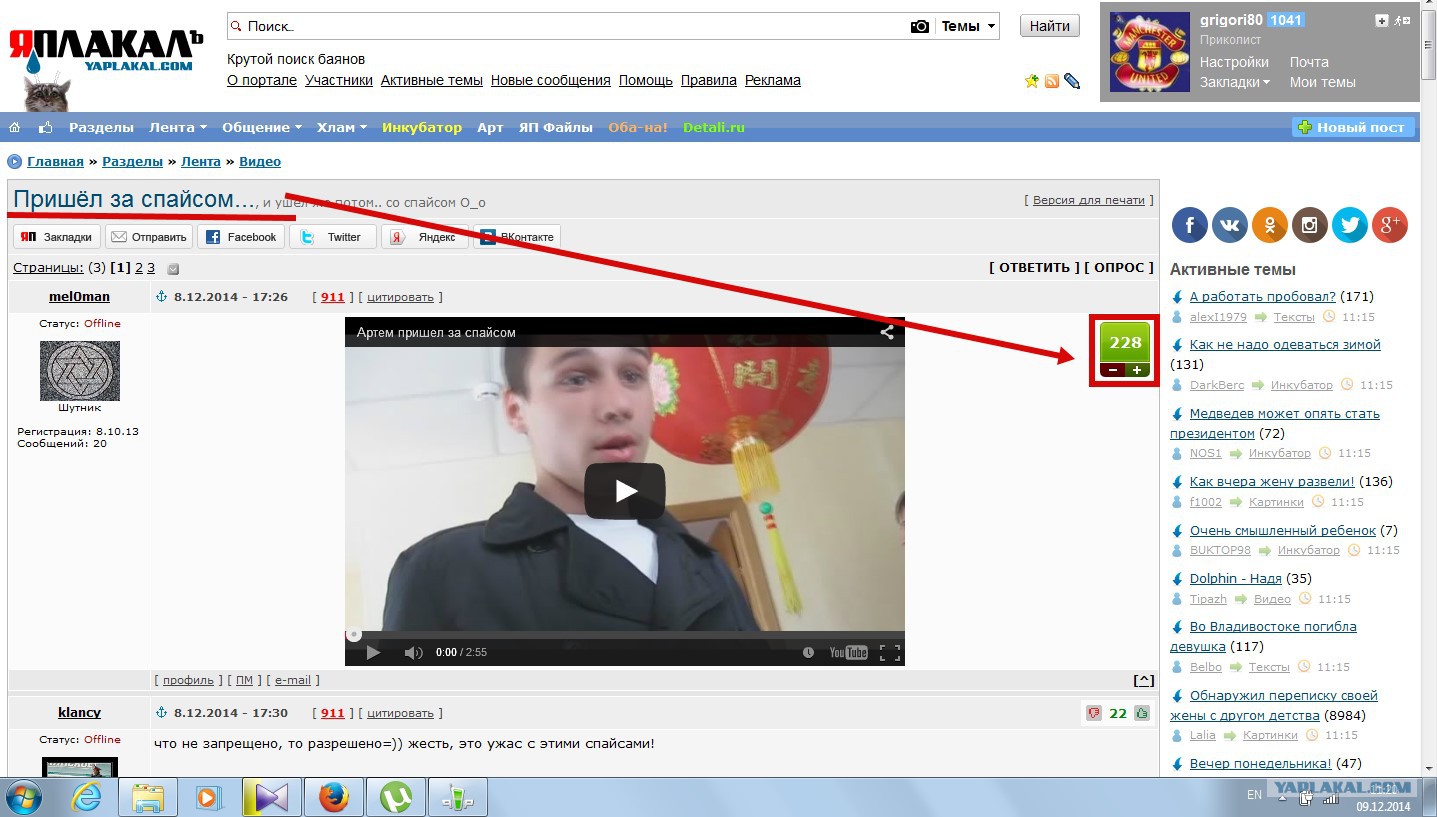Click the star favorites icon below search
The image size is (1437, 817).
1032,81
